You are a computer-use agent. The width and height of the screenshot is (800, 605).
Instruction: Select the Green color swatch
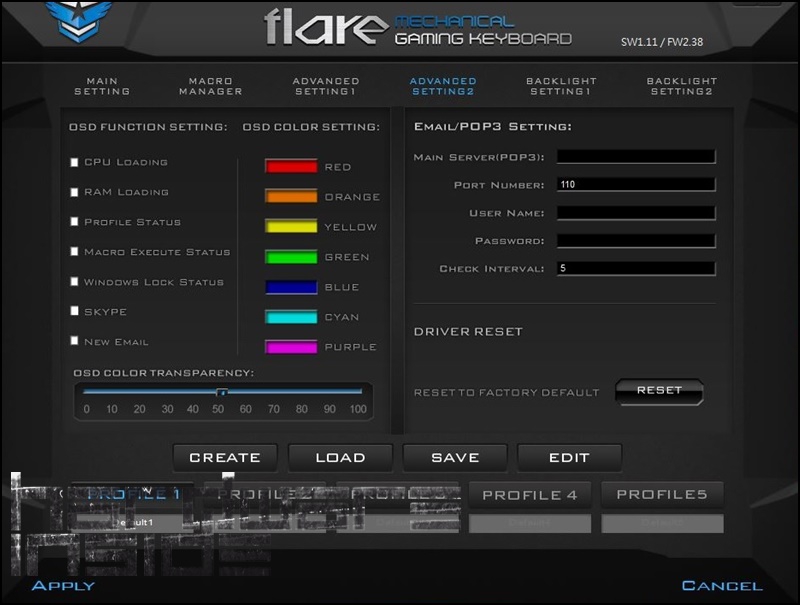(x=291, y=257)
